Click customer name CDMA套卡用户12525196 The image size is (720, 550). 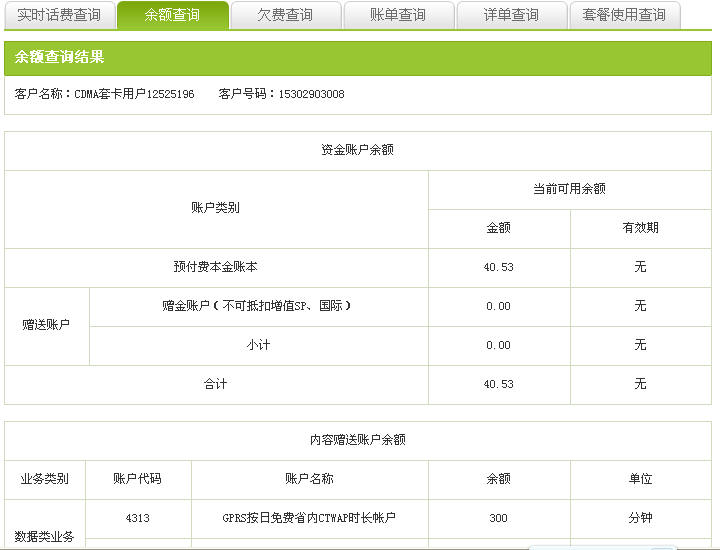click(x=134, y=94)
